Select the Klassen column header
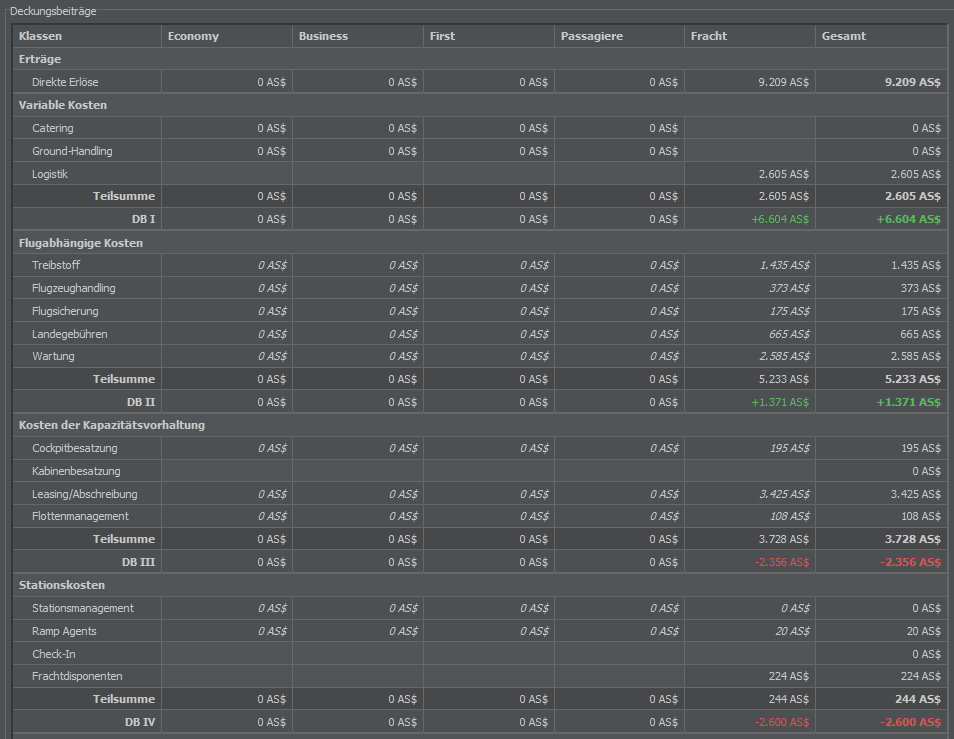 coord(87,36)
